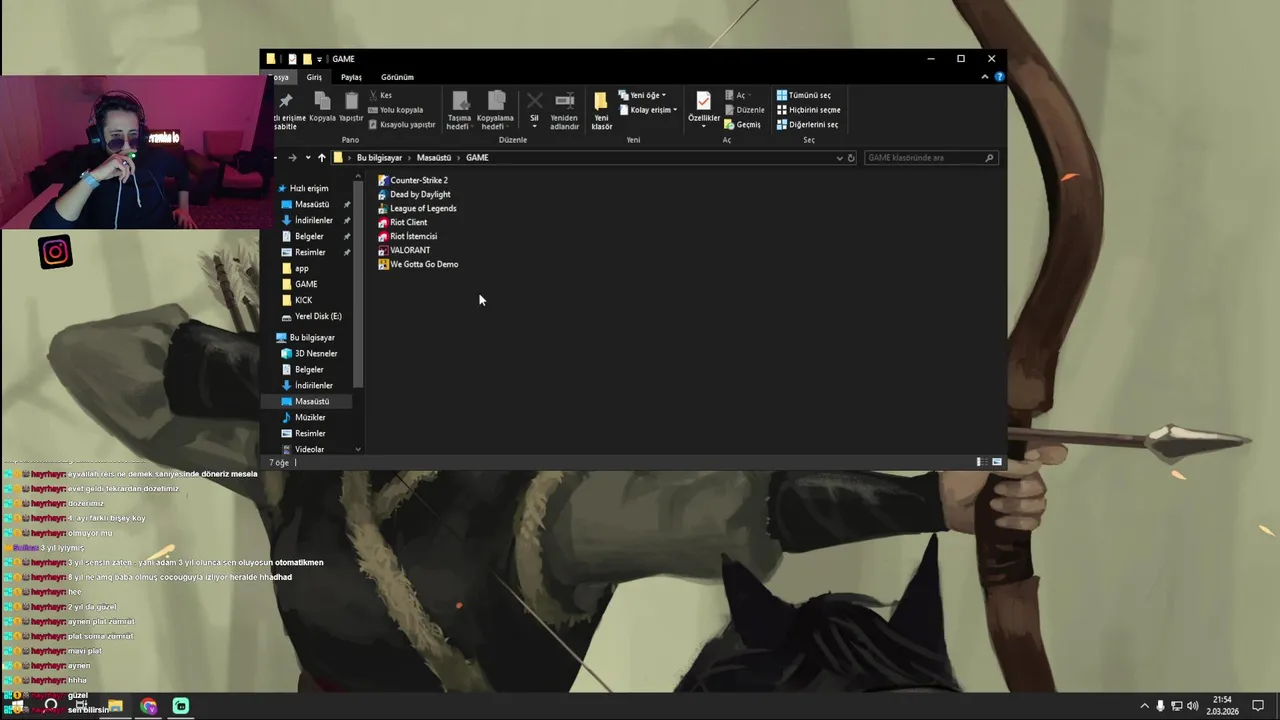Select the Riot Client shortcut
The image size is (1280, 720).
tap(402, 222)
